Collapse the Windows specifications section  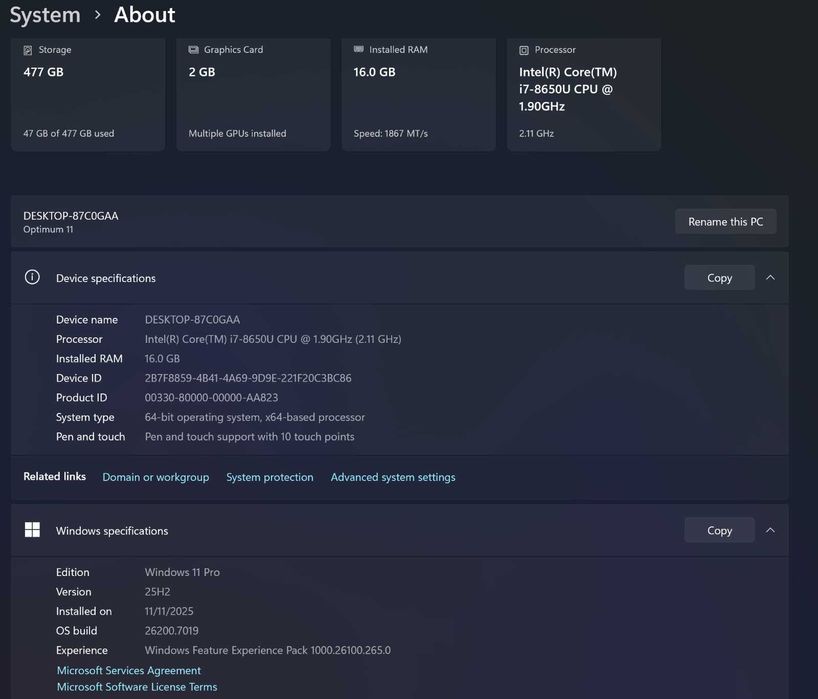pyautogui.click(x=770, y=530)
